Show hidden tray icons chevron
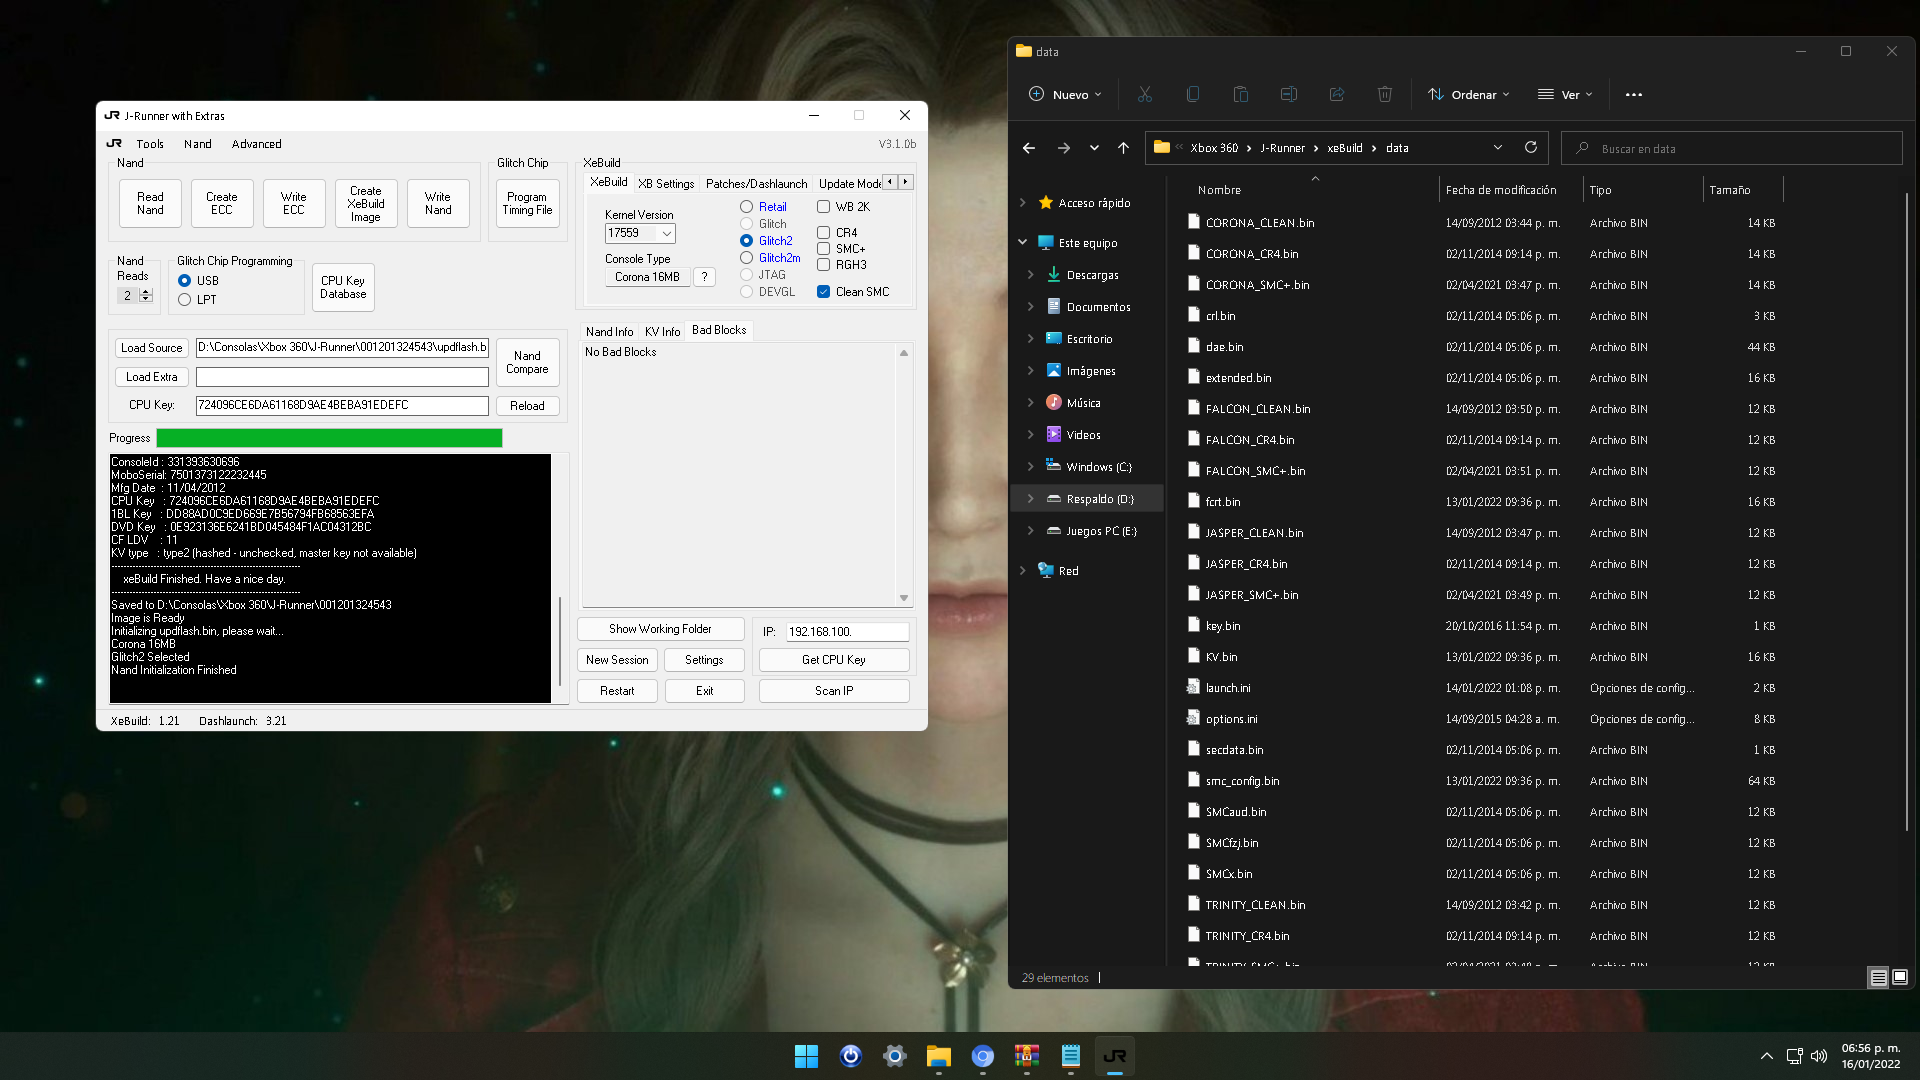Screen dimensions: 1920x1080 (1767, 1056)
